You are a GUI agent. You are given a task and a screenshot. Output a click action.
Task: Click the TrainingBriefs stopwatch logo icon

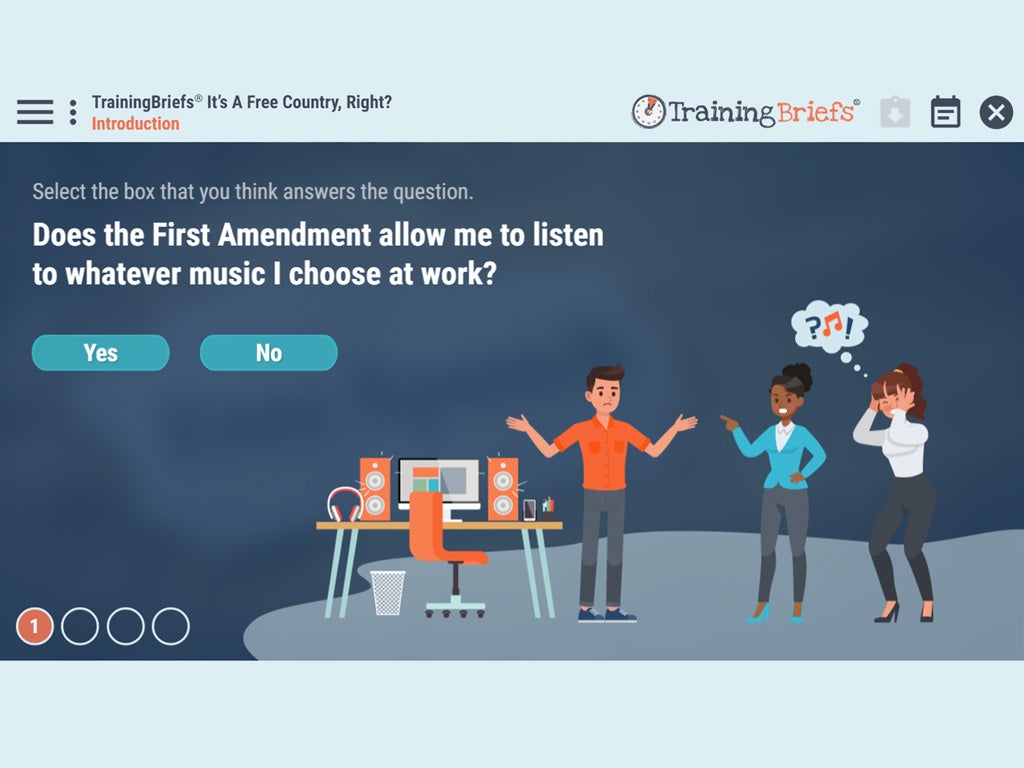[648, 112]
